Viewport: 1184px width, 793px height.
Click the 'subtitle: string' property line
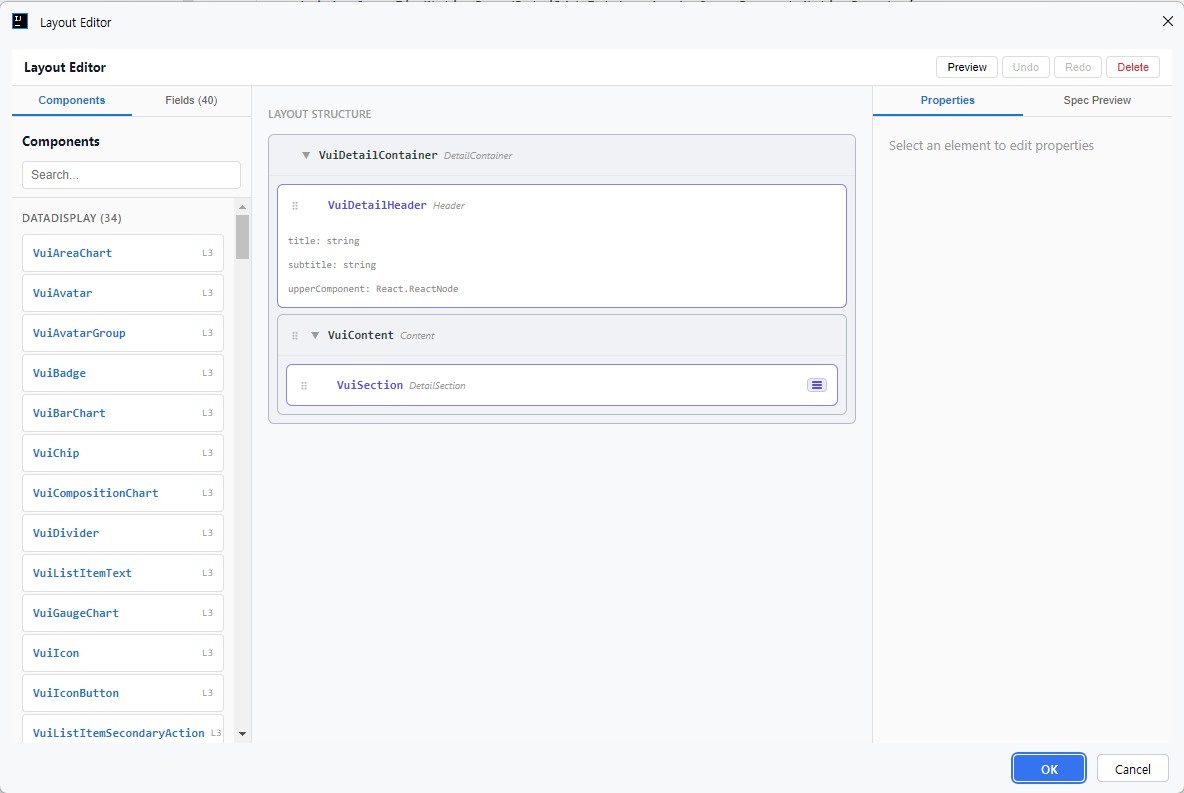click(331, 265)
